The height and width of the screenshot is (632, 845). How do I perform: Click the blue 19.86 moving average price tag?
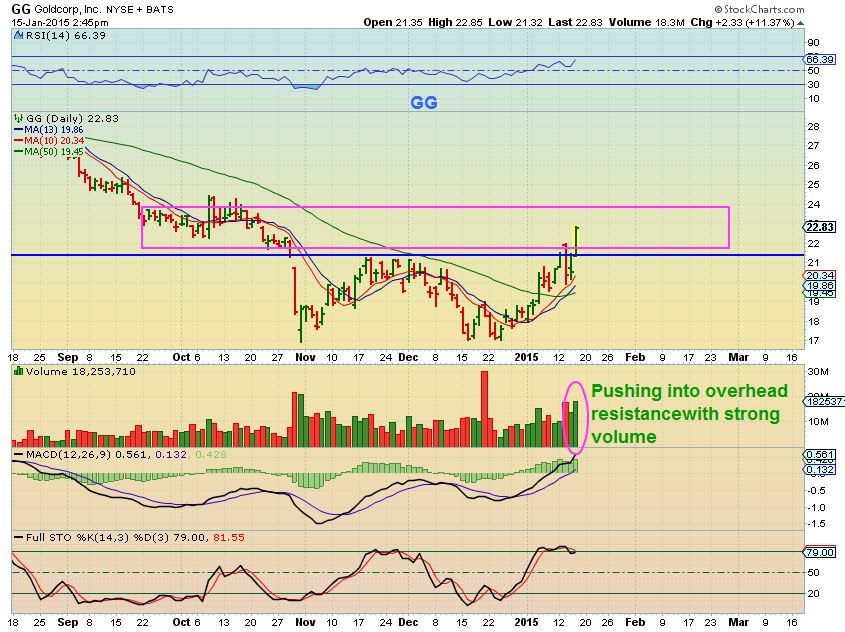[x=820, y=286]
